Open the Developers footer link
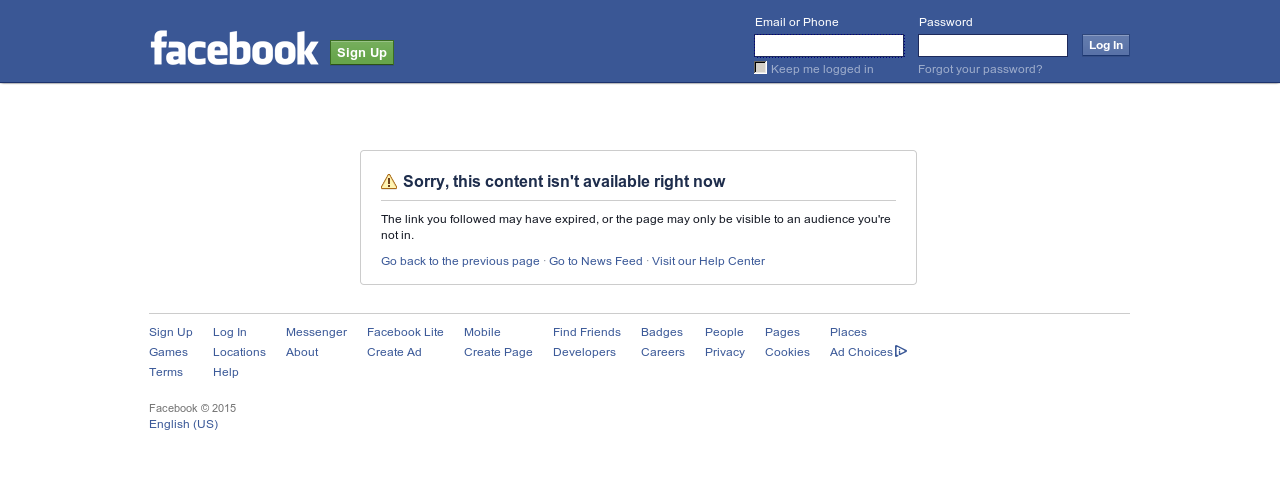Image resolution: width=1280 pixels, height=480 pixels. pos(584,352)
